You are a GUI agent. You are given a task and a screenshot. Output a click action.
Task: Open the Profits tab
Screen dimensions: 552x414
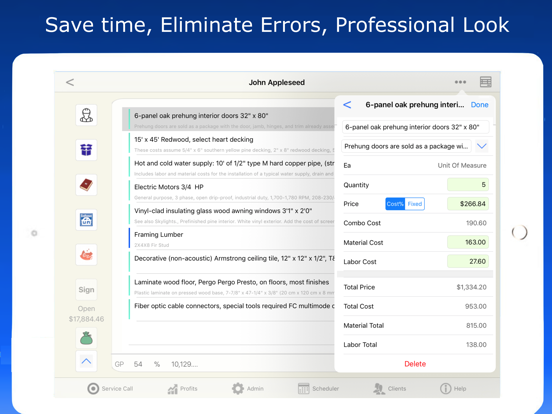[x=182, y=388]
